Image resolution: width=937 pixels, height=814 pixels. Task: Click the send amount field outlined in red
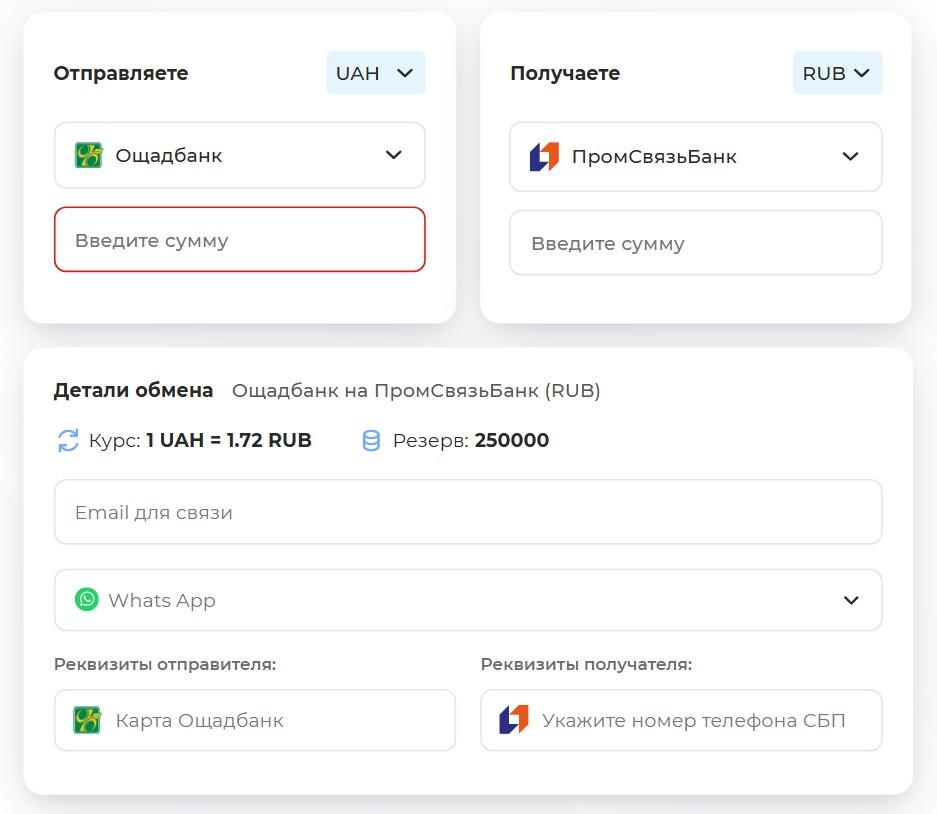(x=240, y=240)
